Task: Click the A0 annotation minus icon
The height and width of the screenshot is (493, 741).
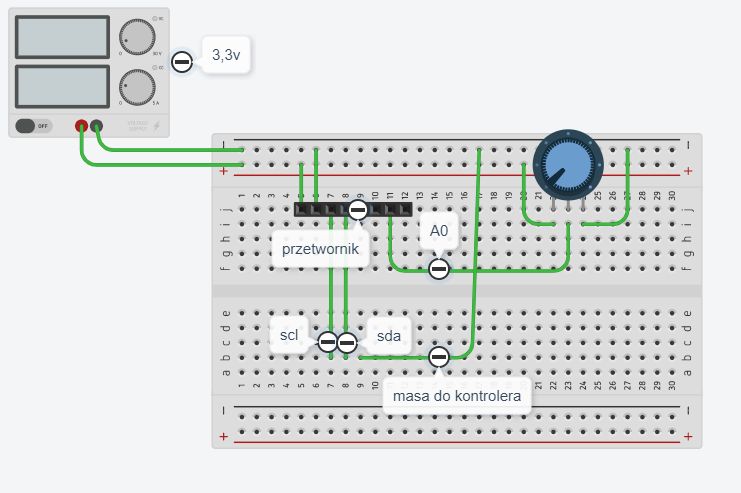Action: click(x=439, y=269)
